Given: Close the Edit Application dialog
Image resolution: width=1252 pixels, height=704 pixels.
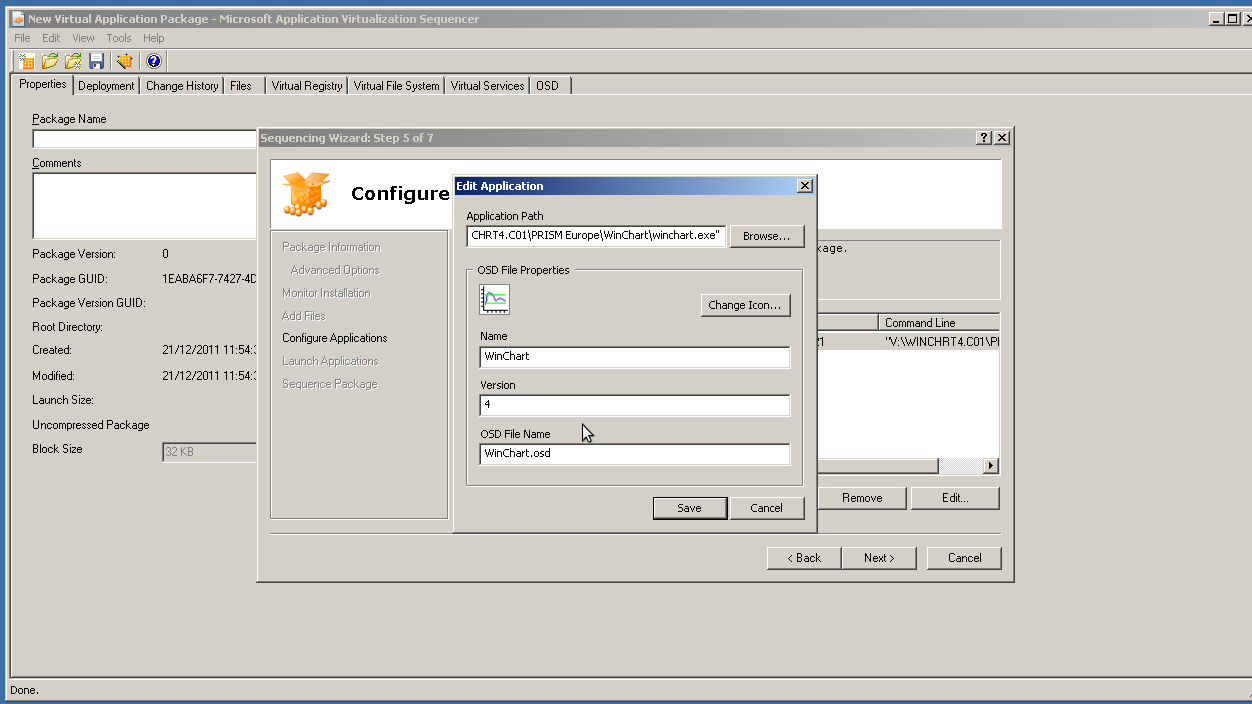Looking at the screenshot, I should [x=805, y=186].
